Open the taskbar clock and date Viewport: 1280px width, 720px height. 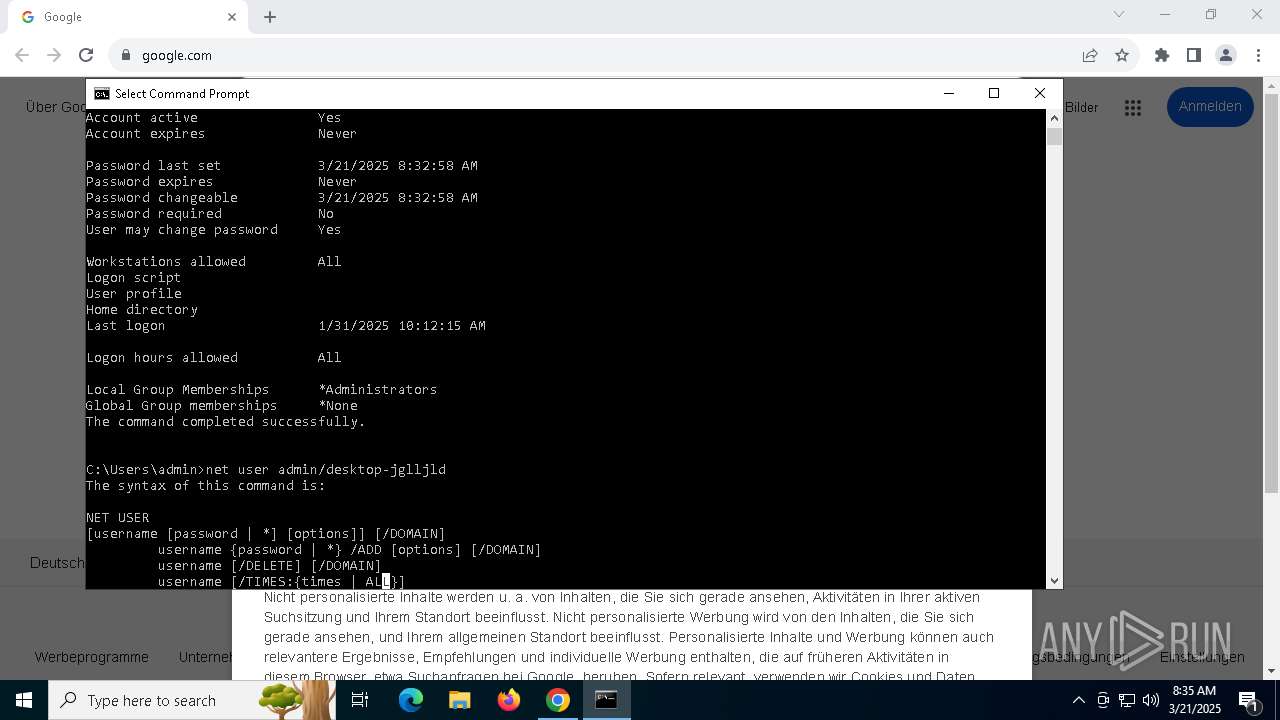point(1195,700)
